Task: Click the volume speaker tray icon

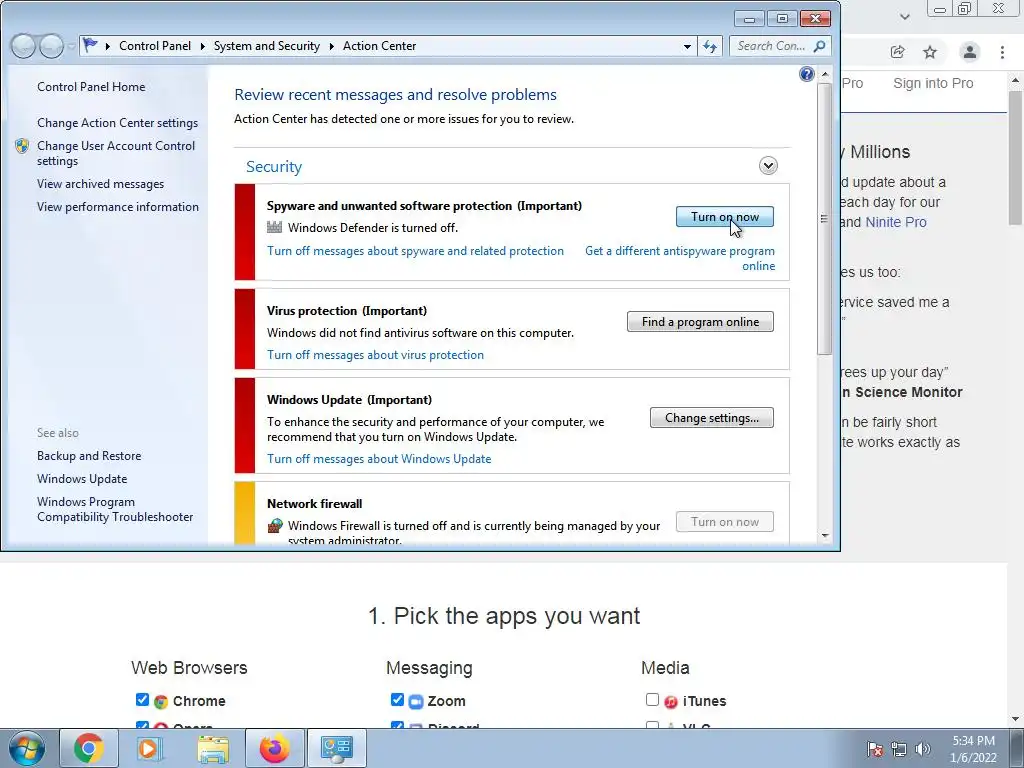Action: 922,749
